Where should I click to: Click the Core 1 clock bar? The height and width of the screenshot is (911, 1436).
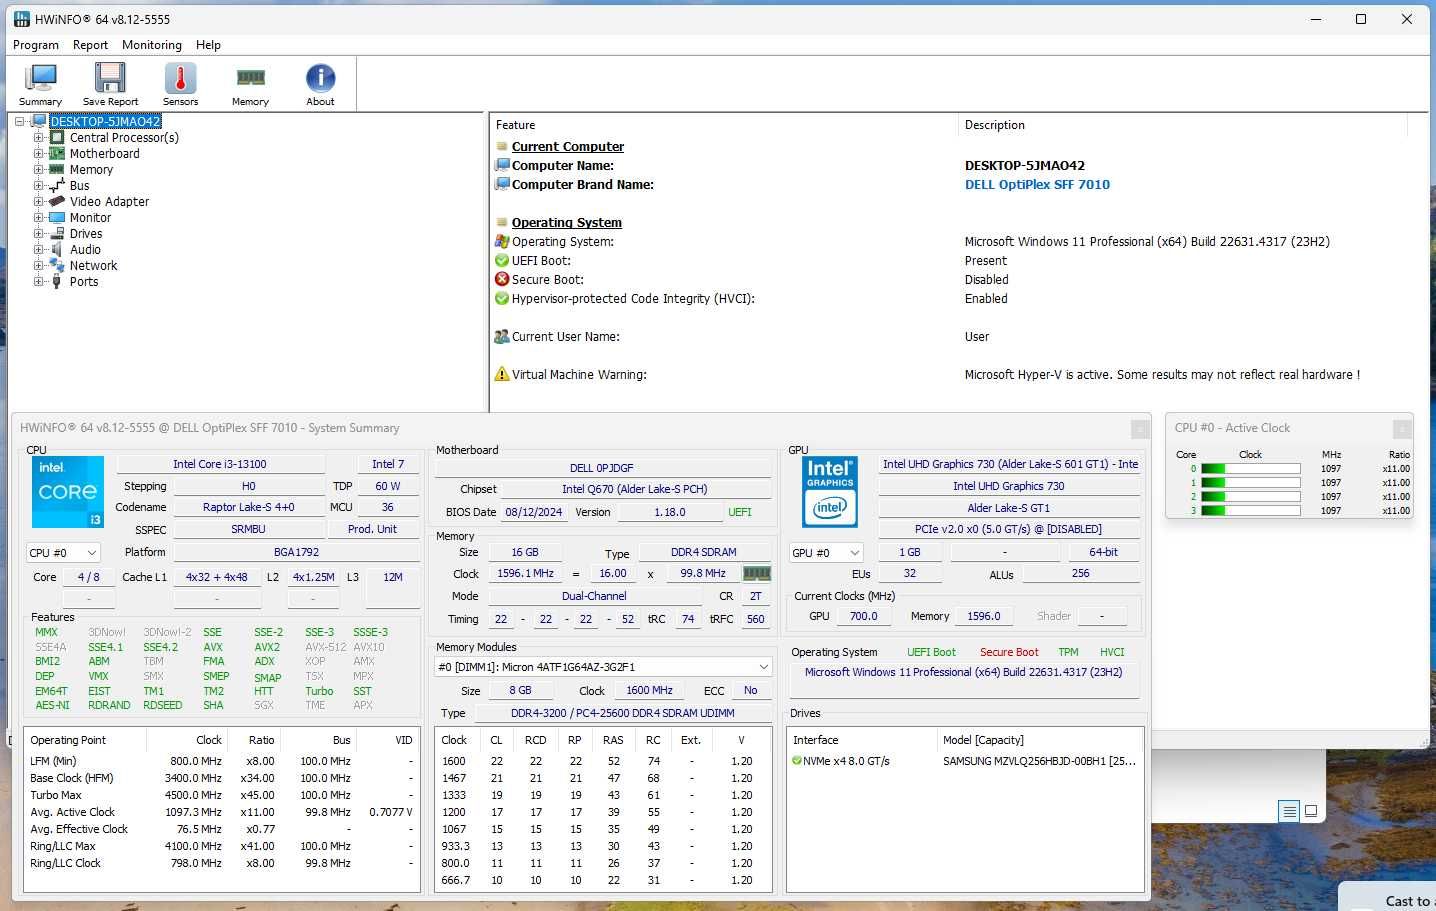point(1250,483)
